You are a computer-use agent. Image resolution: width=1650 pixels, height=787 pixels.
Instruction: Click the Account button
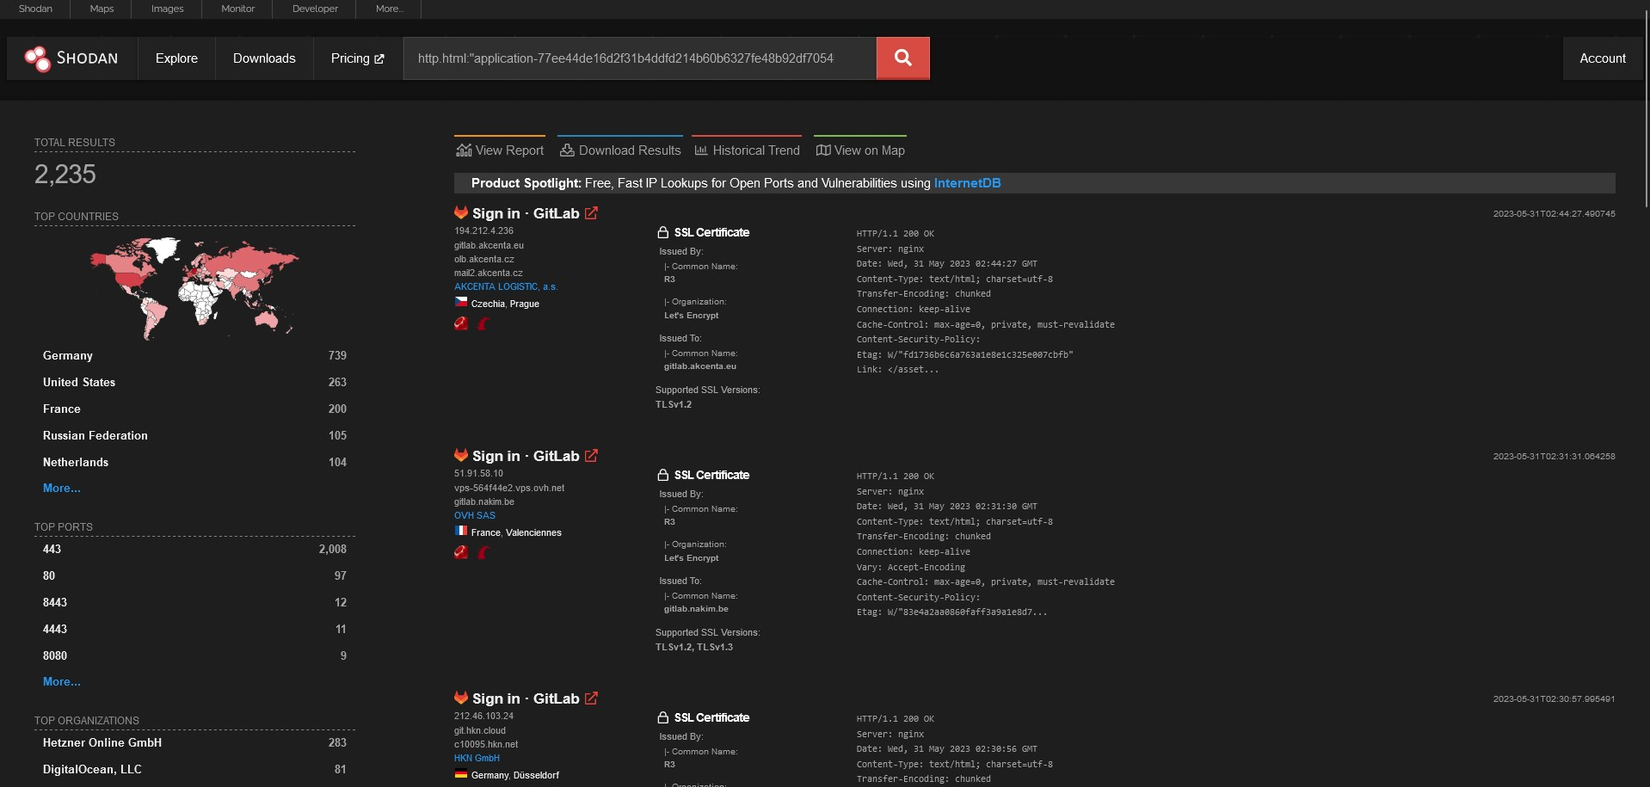pos(1602,58)
